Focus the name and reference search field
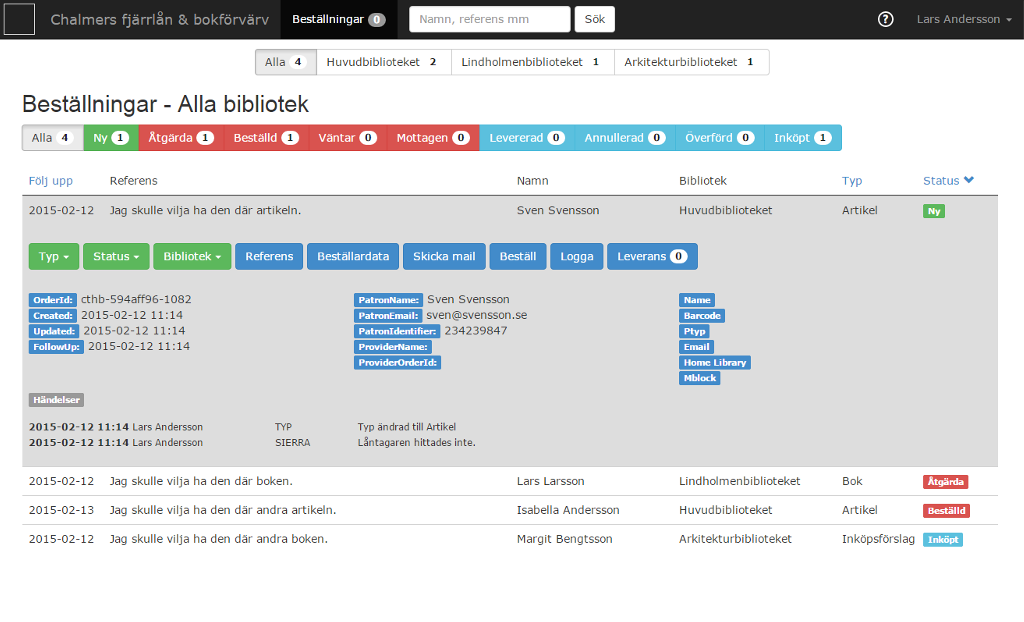 click(x=490, y=19)
